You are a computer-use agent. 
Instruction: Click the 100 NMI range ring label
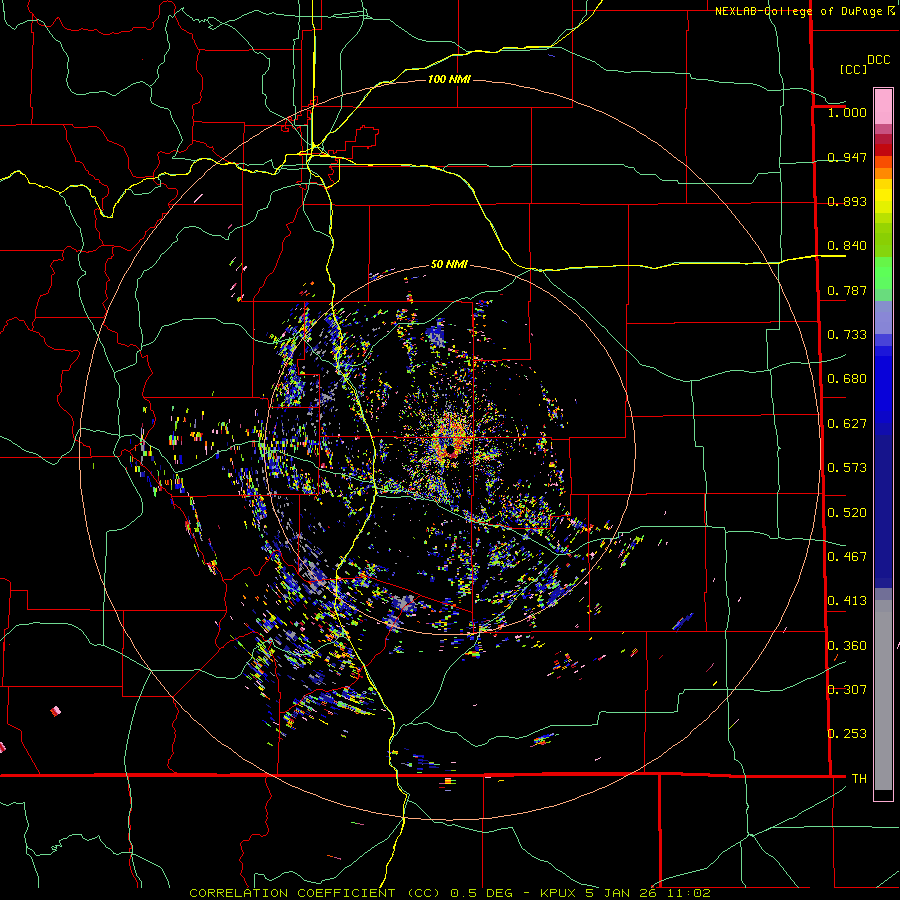point(449,79)
